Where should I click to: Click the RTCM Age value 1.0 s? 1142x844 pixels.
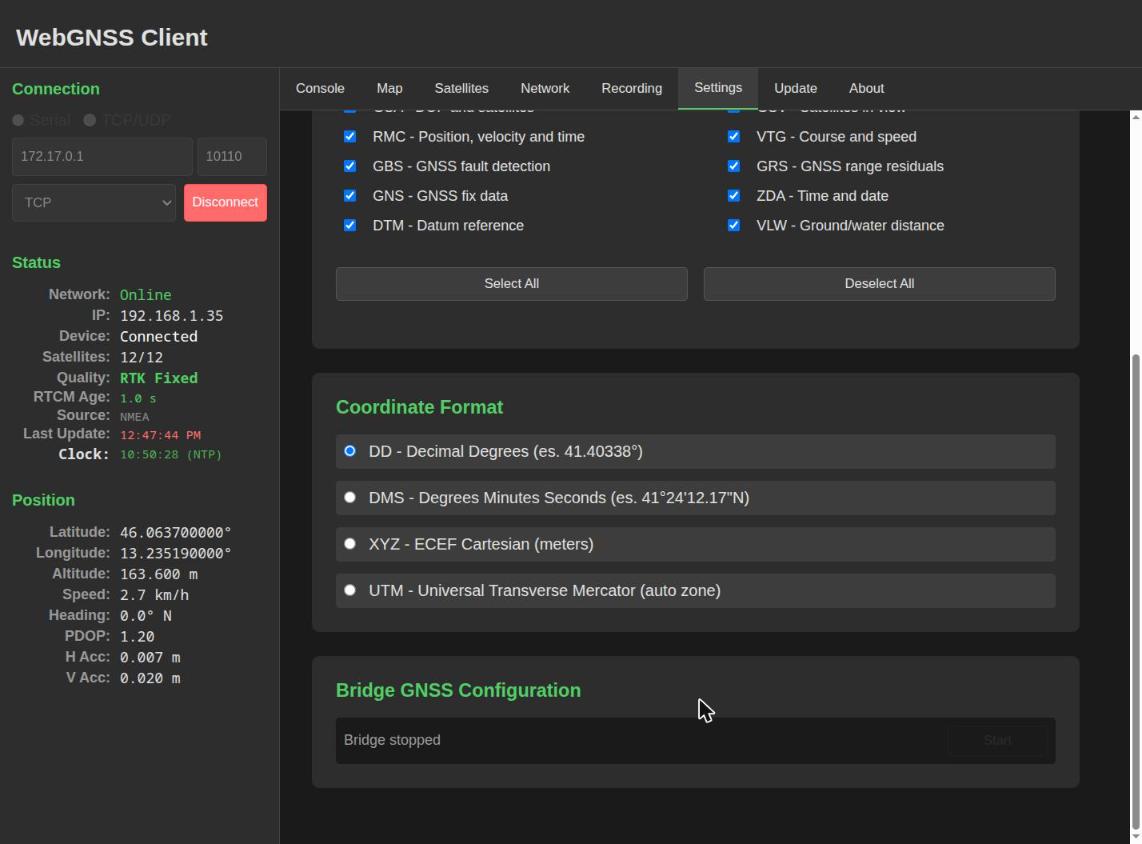[138, 398]
